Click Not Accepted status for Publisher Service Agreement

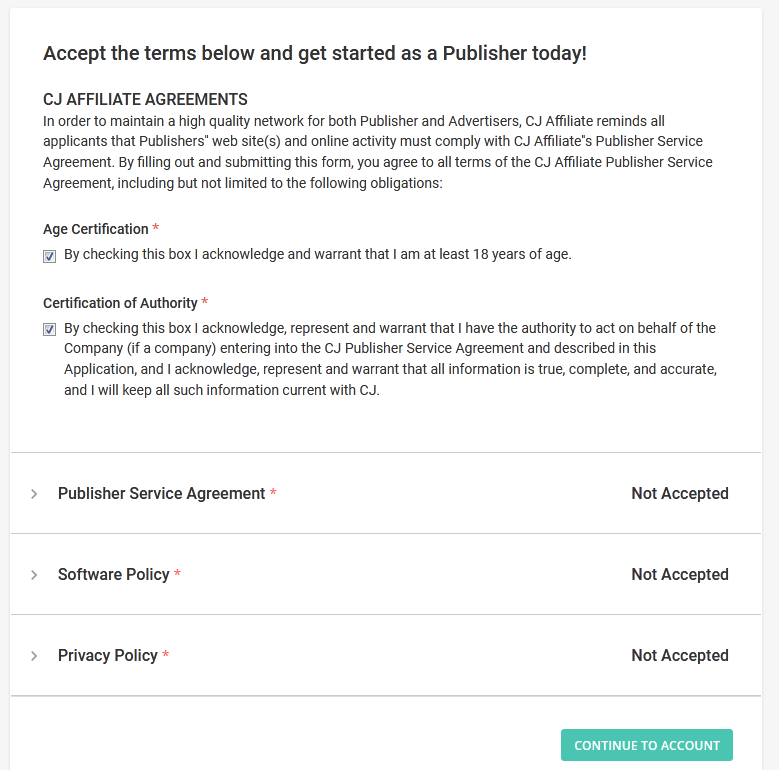(x=680, y=494)
